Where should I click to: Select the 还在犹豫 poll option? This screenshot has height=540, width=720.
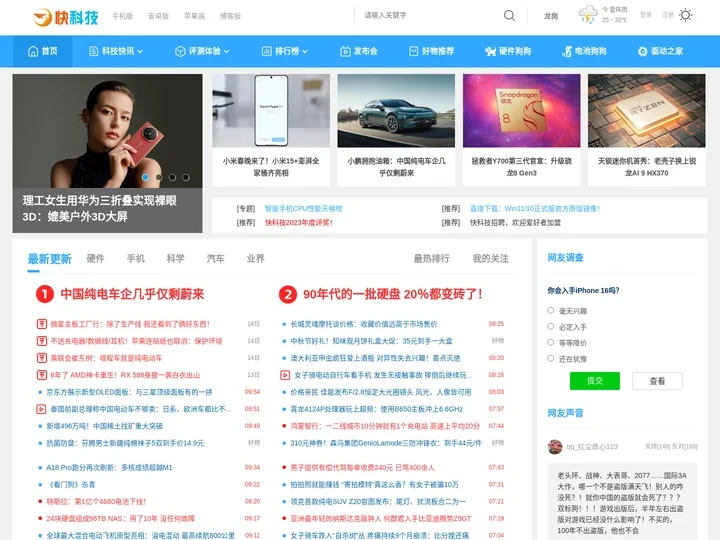[x=551, y=359]
